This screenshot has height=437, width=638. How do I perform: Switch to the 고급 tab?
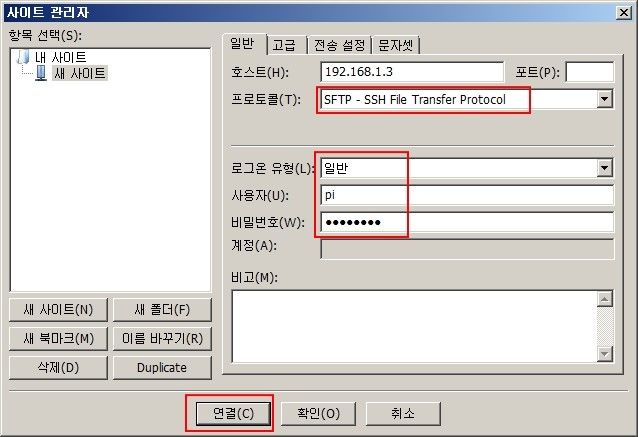pyautogui.click(x=285, y=45)
